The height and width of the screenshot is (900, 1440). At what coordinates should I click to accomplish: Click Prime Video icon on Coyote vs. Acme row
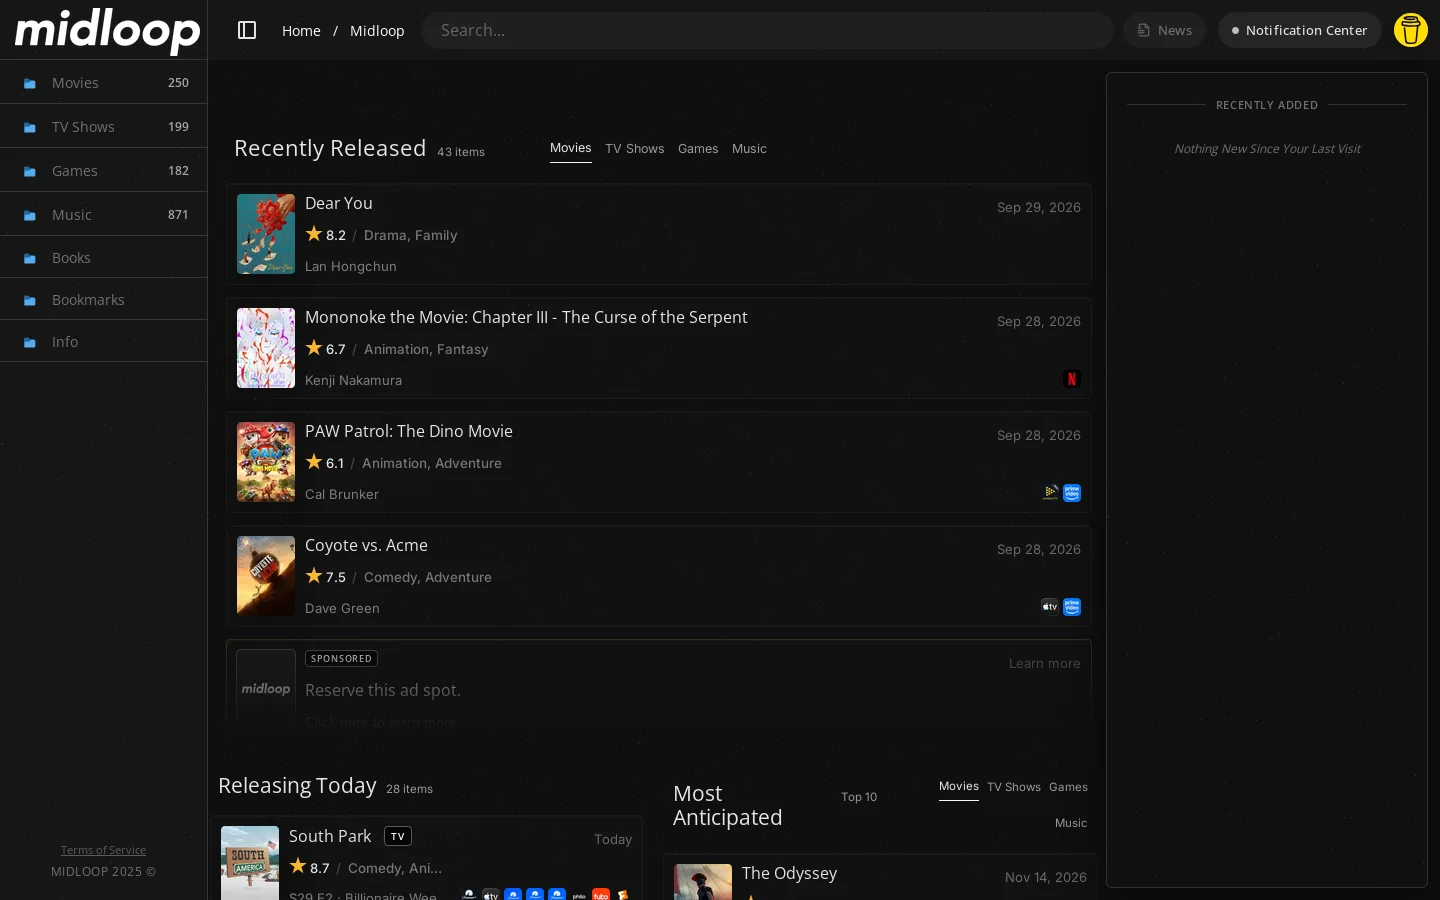coord(1072,607)
